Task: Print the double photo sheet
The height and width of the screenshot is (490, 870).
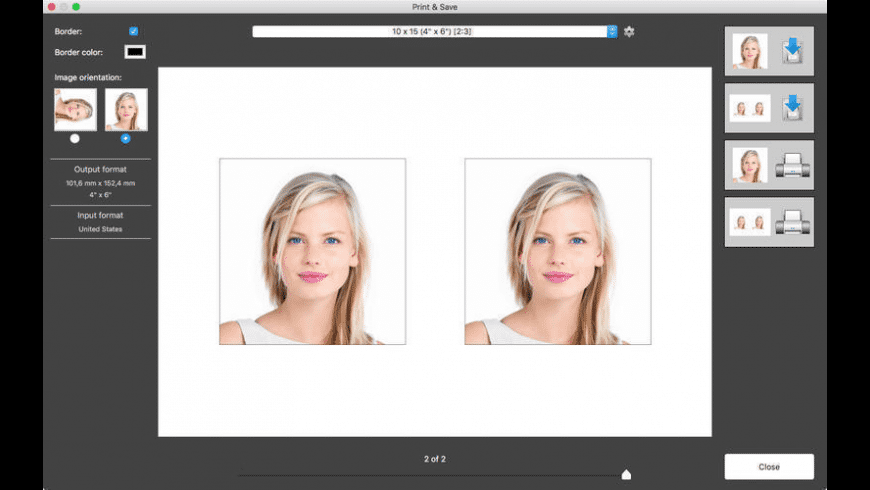Action: (x=769, y=222)
